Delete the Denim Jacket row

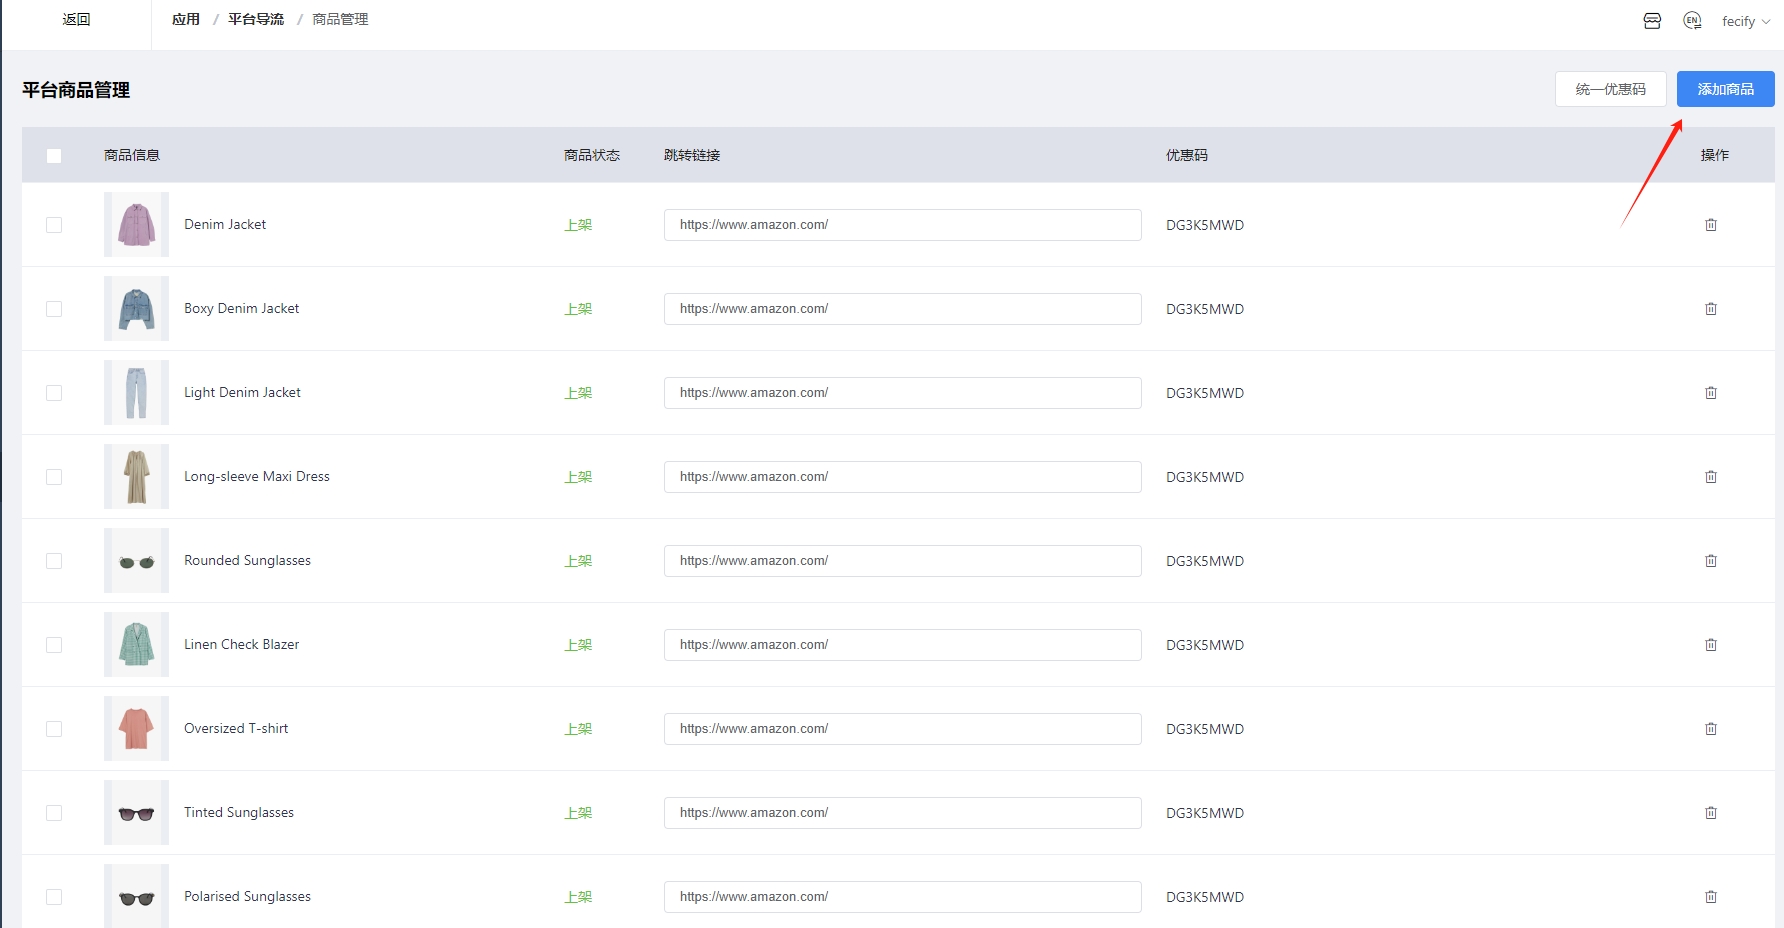tap(1711, 225)
